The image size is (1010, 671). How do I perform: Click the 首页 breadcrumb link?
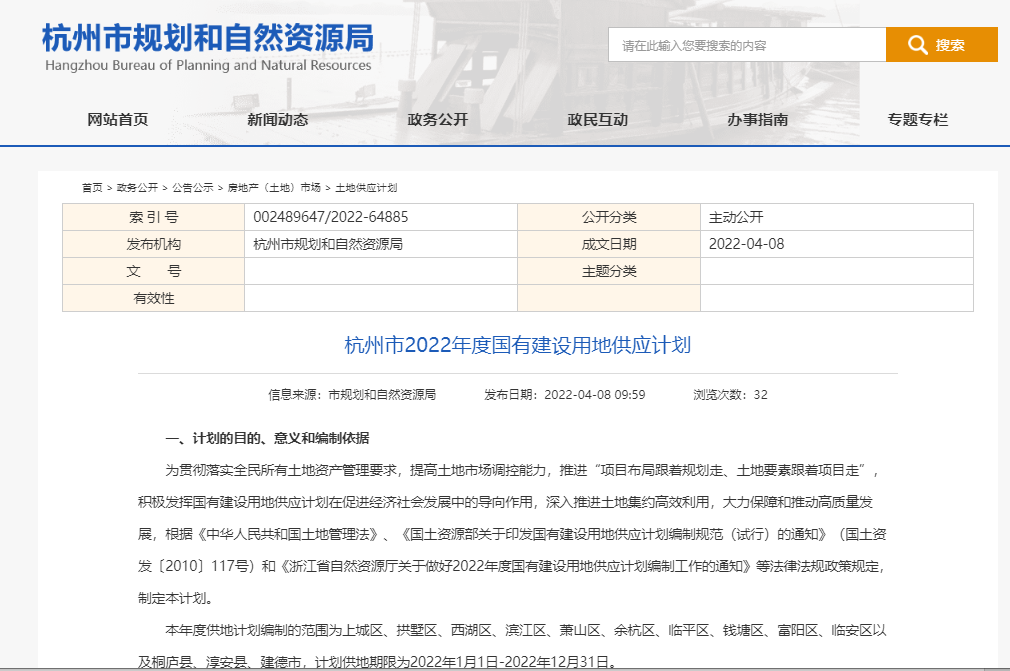click(x=92, y=188)
